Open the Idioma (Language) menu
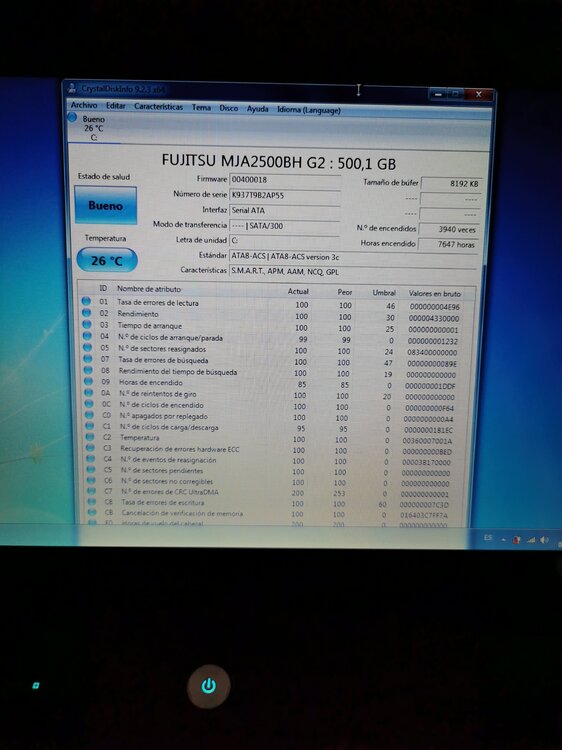 (x=309, y=110)
